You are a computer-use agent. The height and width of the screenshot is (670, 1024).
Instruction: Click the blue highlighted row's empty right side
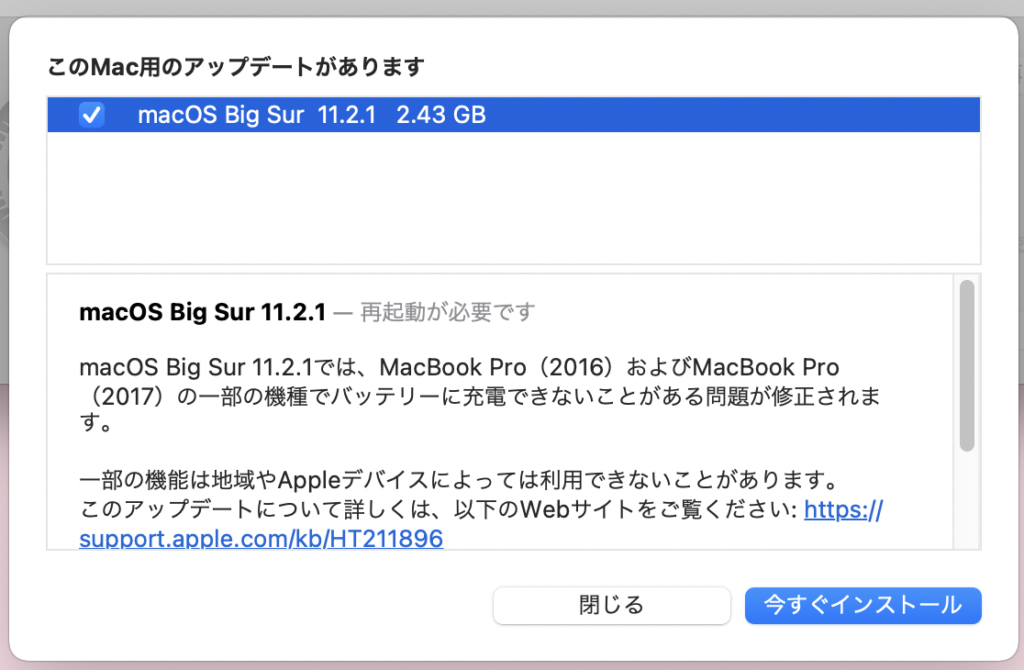pos(731,115)
